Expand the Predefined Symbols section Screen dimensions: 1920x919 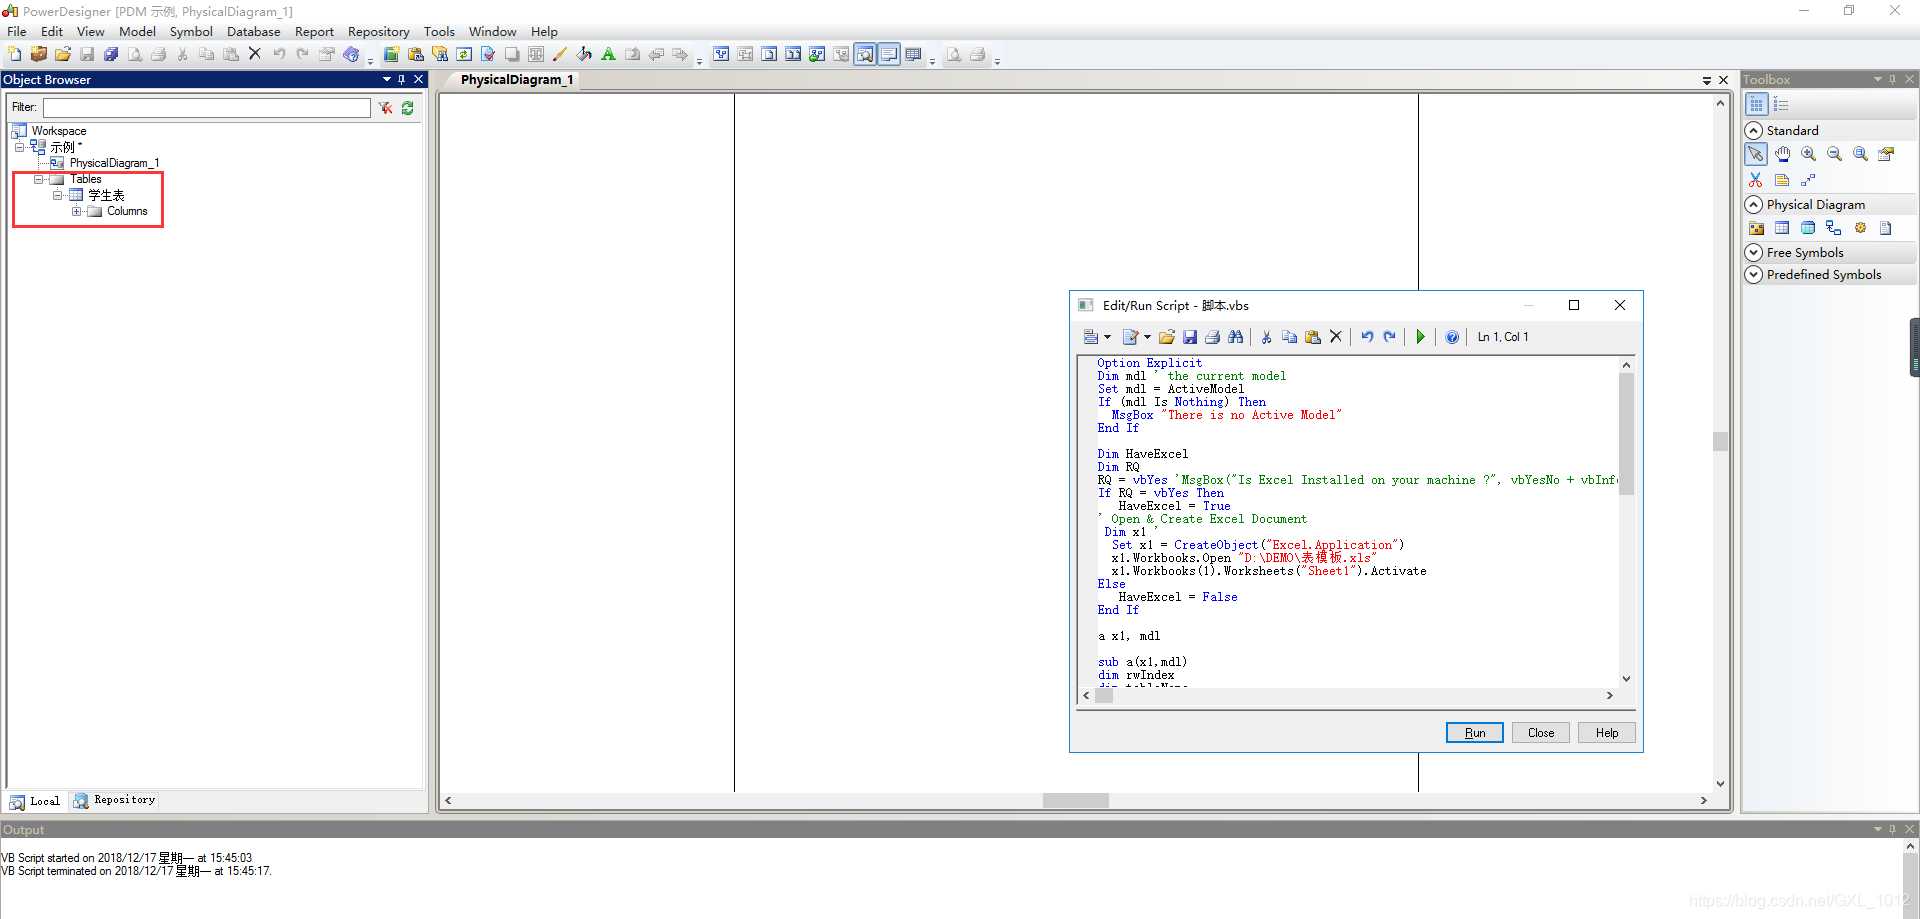(x=1754, y=275)
